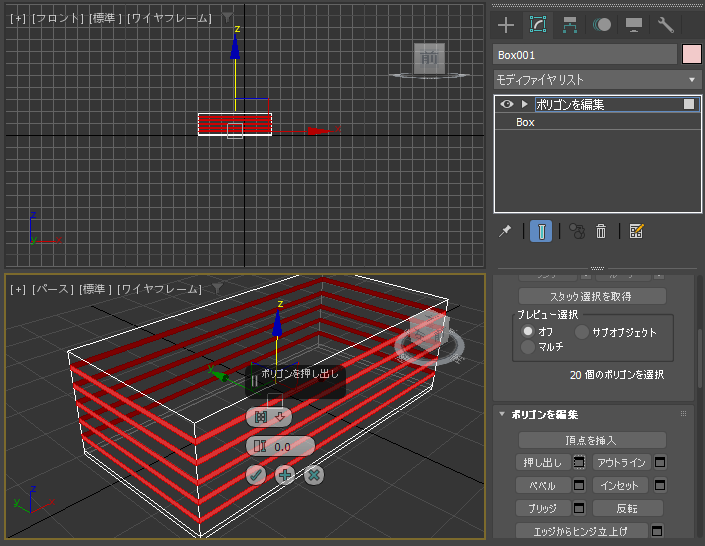Open アウトライン settings box icon
The height and width of the screenshot is (546, 705).
tap(660, 462)
